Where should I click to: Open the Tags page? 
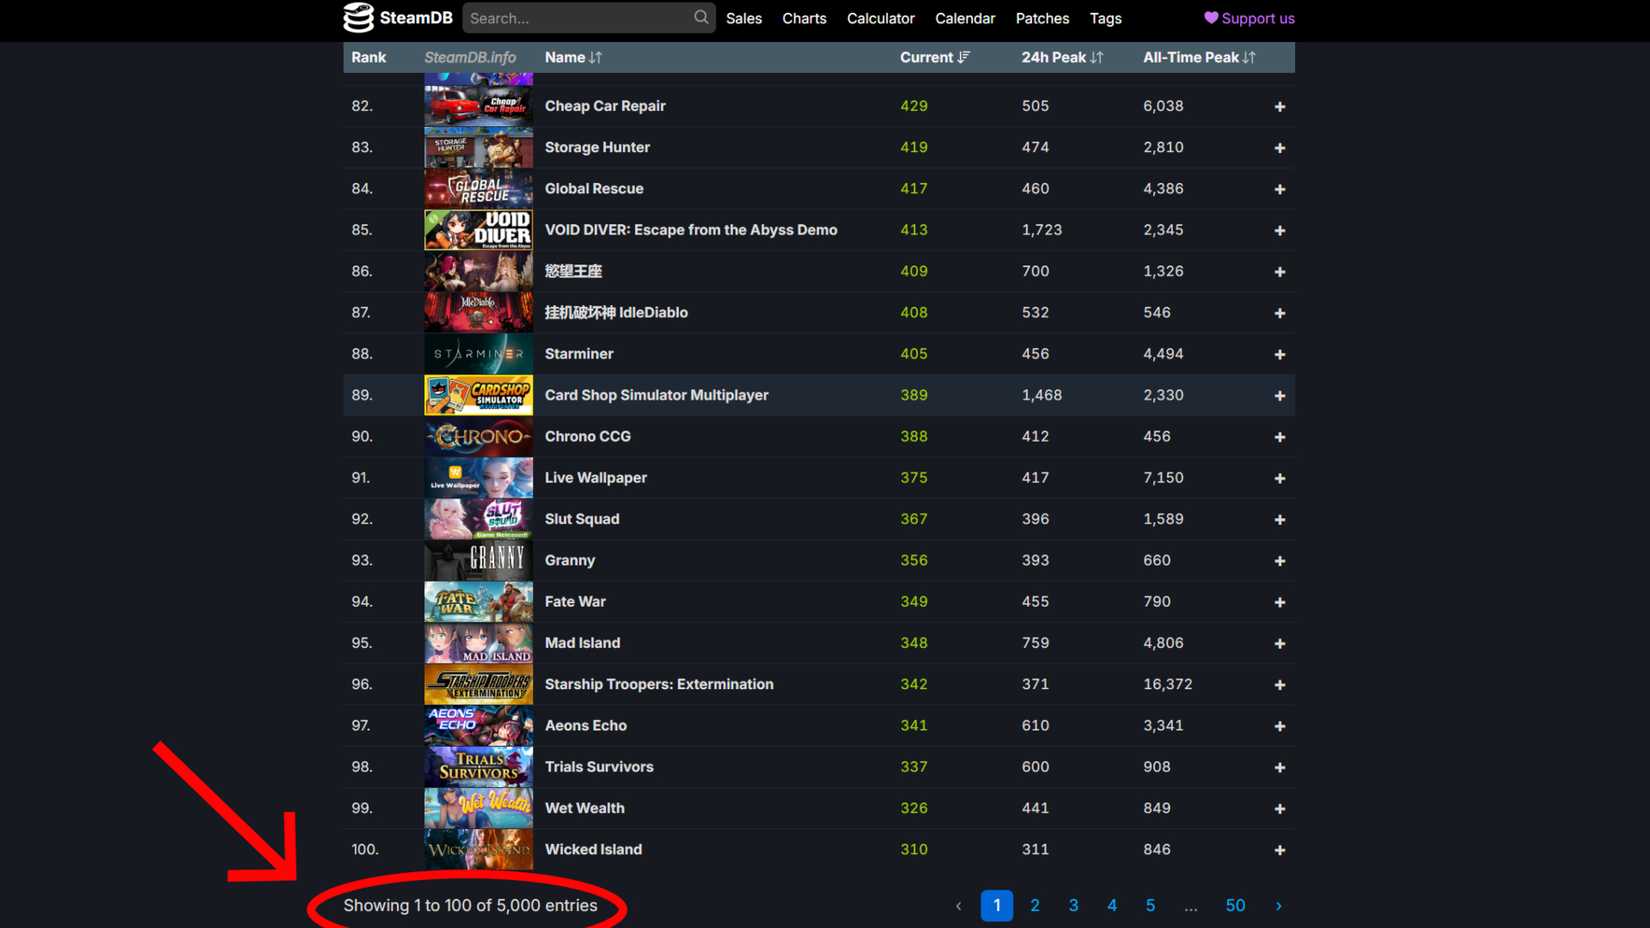click(1105, 18)
